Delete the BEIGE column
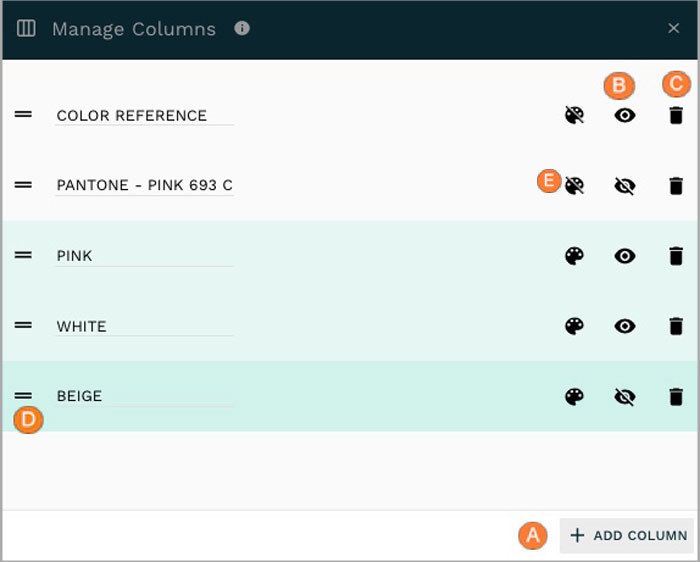Screen dimensions: 700x562 pos(676,396)
